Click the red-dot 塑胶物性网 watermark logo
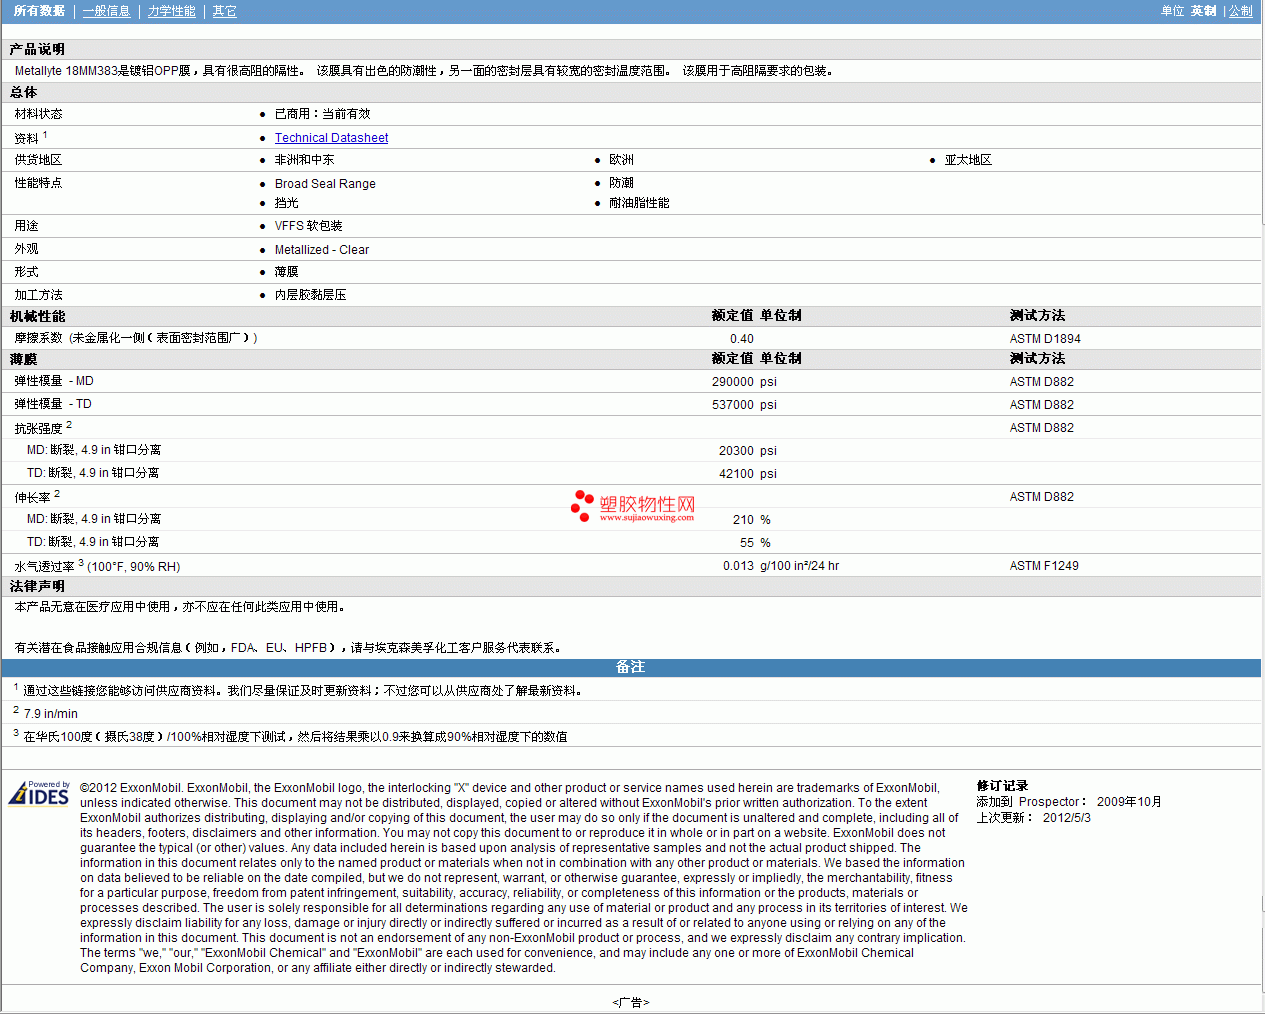The height and width of the screenshot is (1014, 1265). (x=632, y=506)
